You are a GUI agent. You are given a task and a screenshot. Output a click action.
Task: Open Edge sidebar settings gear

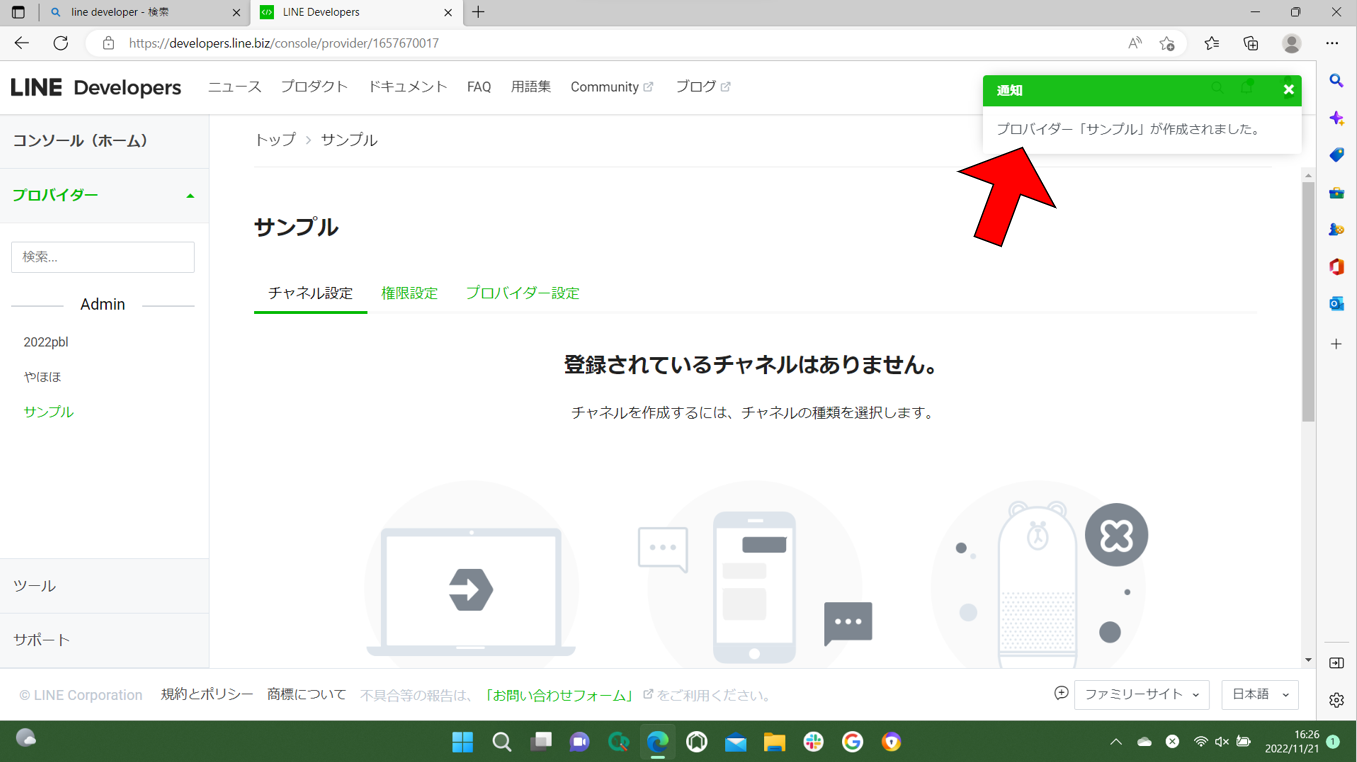pos(1336,700)
